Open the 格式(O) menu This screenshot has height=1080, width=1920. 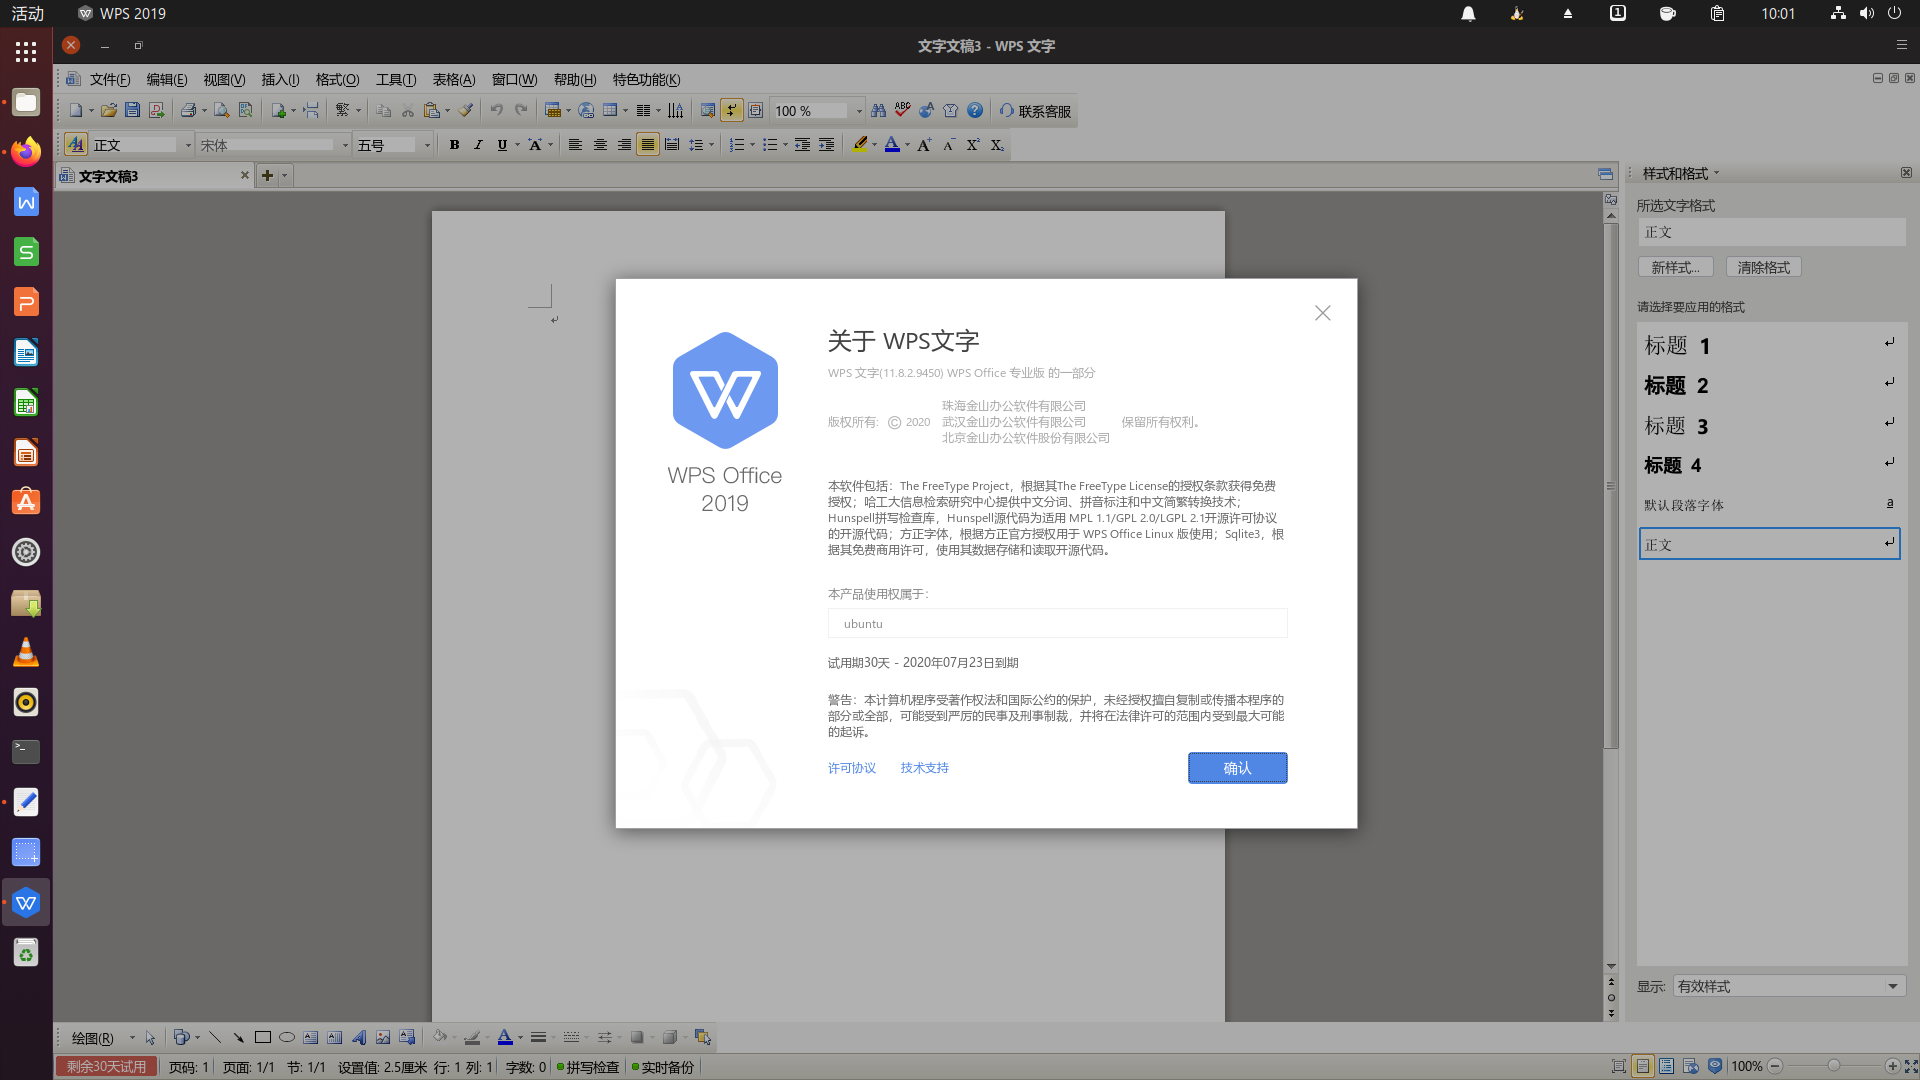338,80
